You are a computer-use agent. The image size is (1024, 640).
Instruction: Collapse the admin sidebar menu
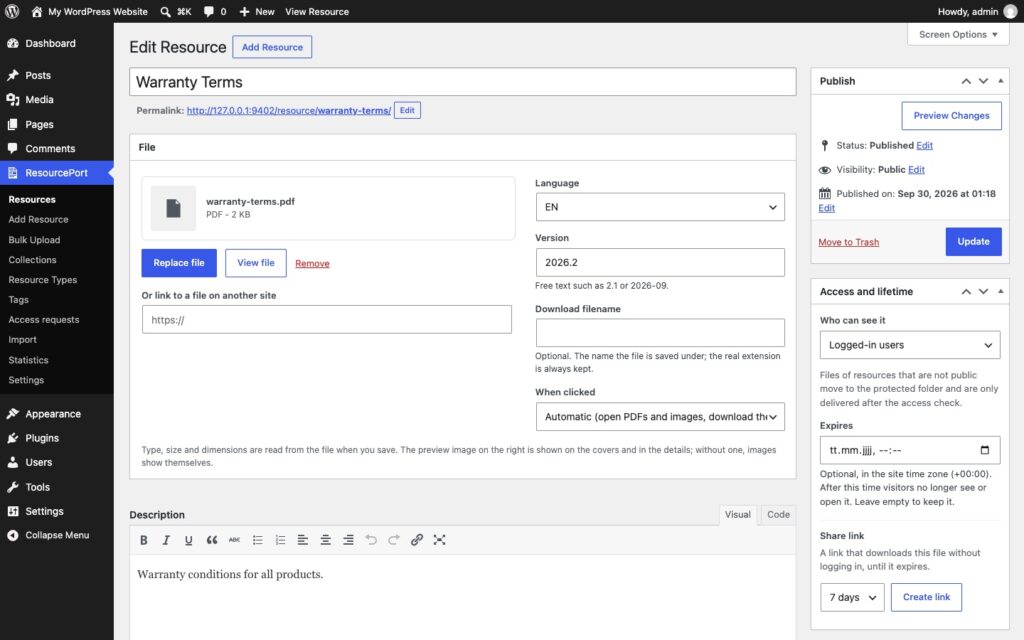tap(57, 535)
